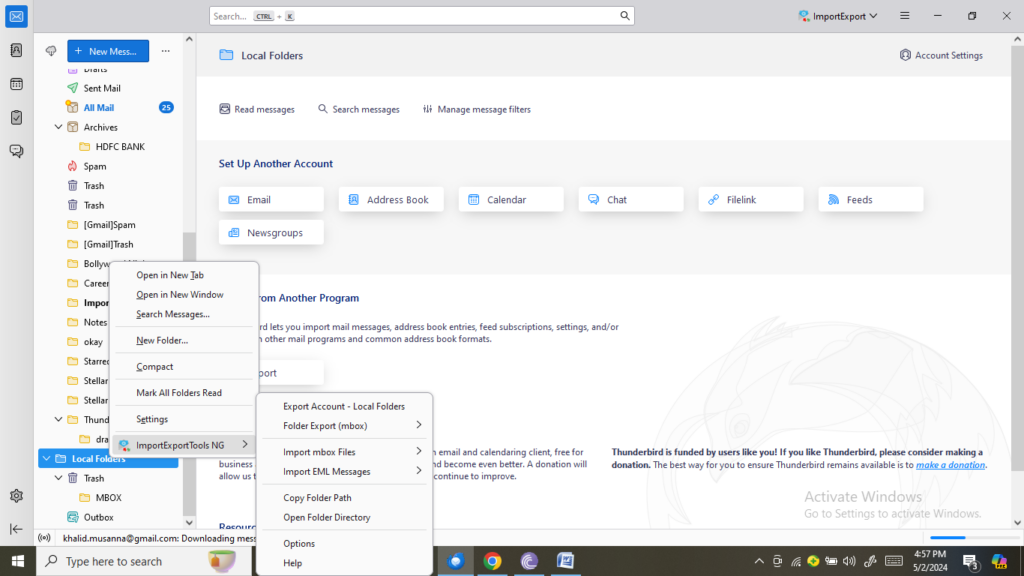The image size is (1024, 576).
Task: Collapse the Local Folders tree
Action: pos(47,458)
